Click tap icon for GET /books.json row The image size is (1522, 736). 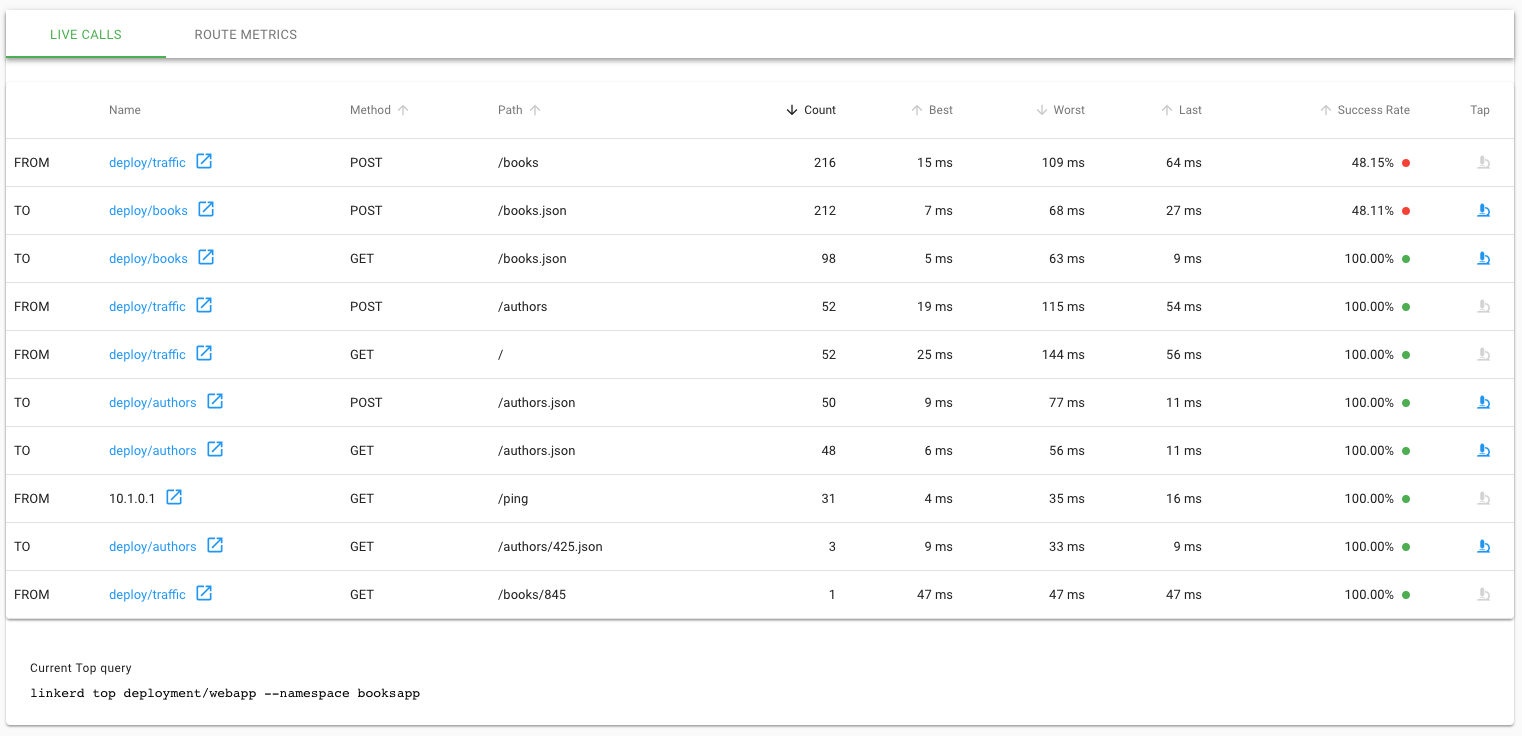point(1484,258)
